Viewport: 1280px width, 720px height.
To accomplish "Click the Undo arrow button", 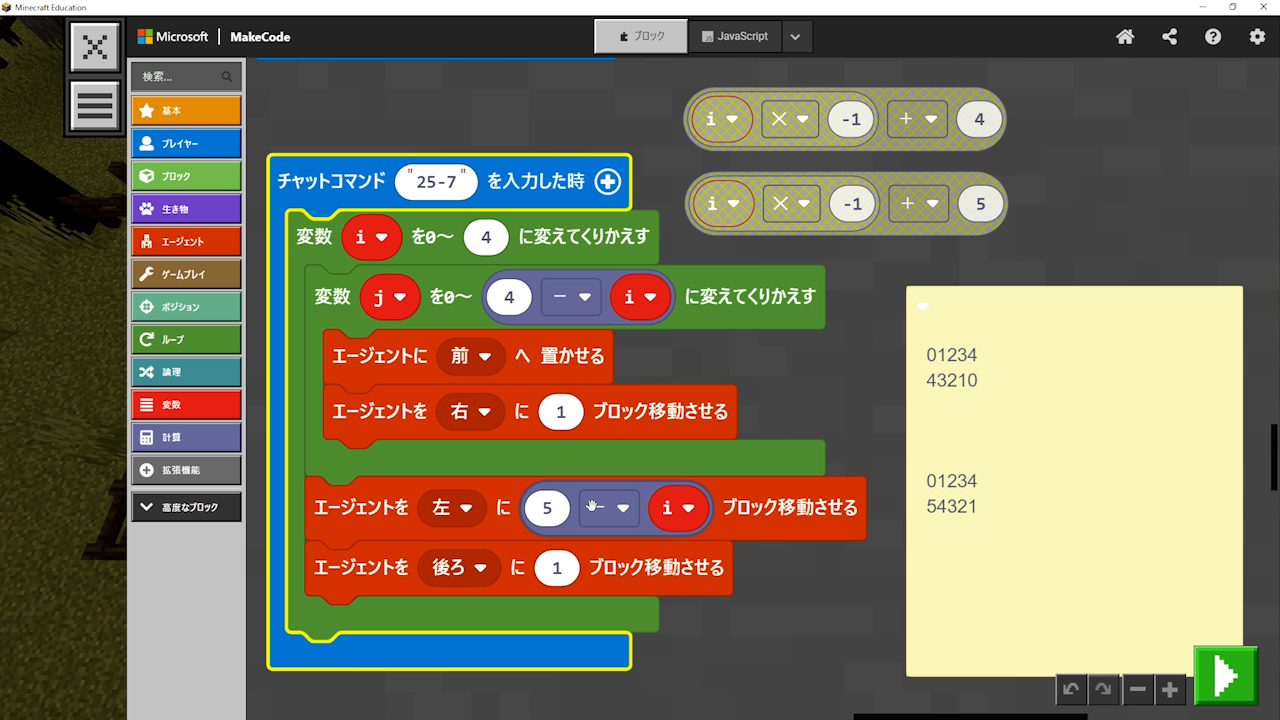I will point(1071,689).
